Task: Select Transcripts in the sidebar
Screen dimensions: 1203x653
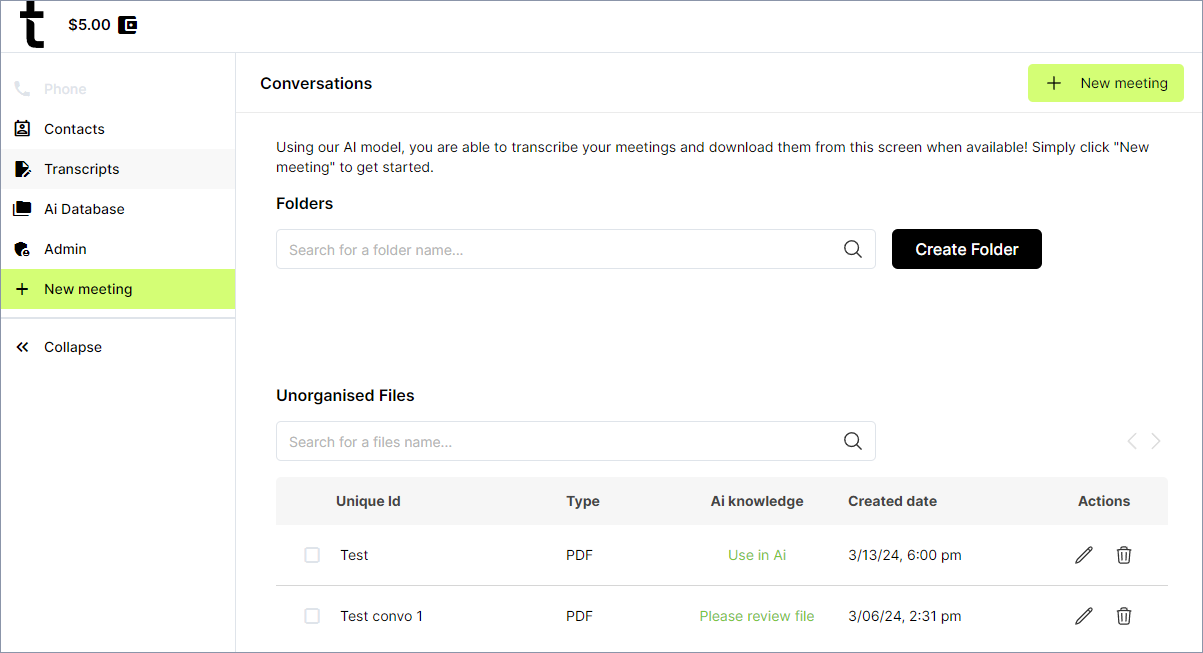Action: [118, 169]
